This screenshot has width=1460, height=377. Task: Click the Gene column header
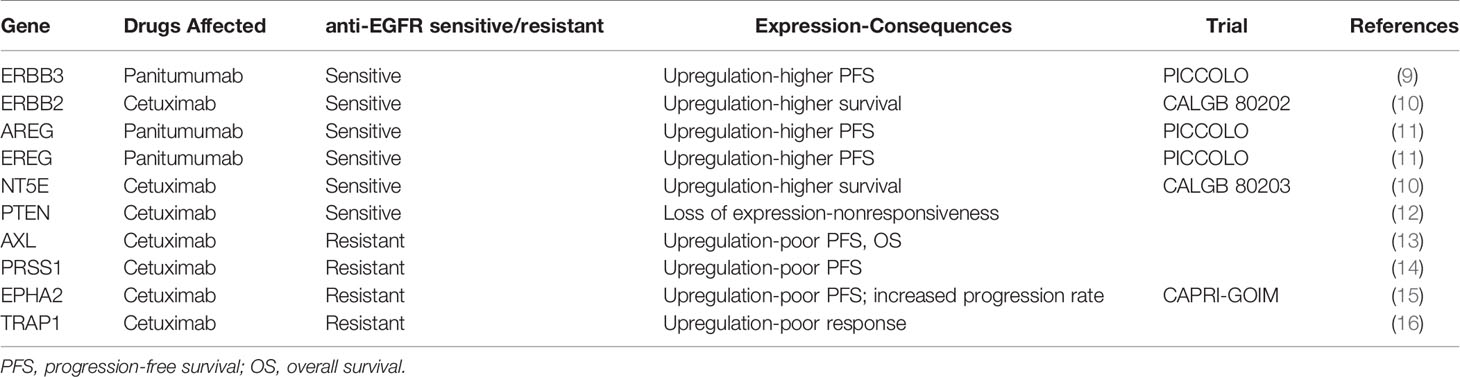[x=22, y=28]
